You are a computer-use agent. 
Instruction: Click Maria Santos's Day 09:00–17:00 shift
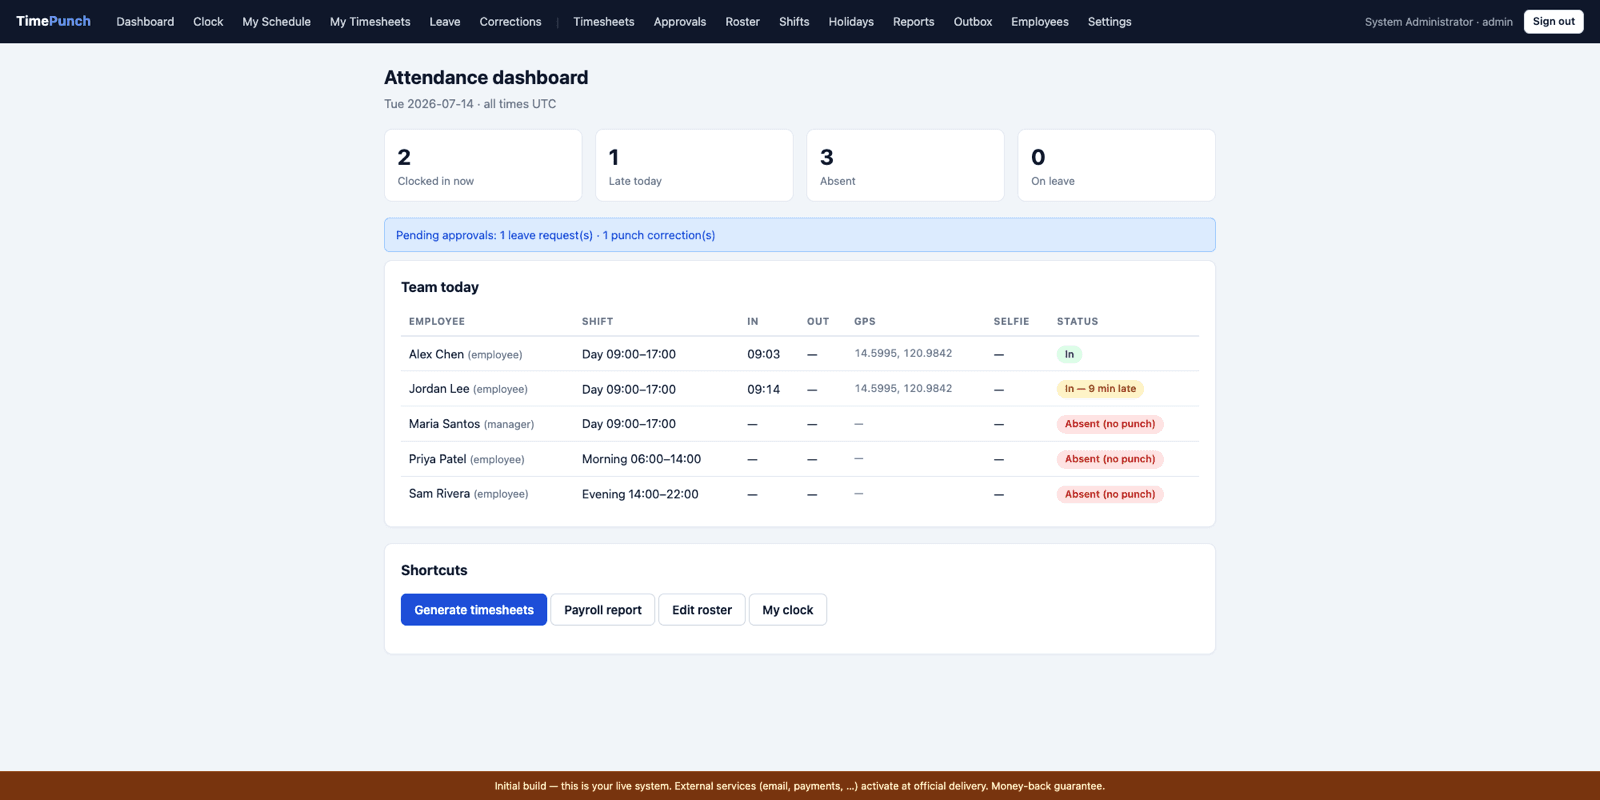point(629,424)
